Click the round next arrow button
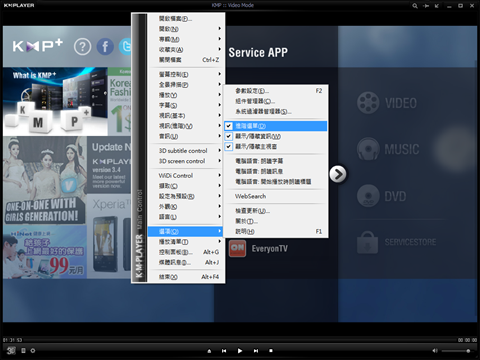The width and height of the screenshot is (480, 360). [x=338, y=174]
